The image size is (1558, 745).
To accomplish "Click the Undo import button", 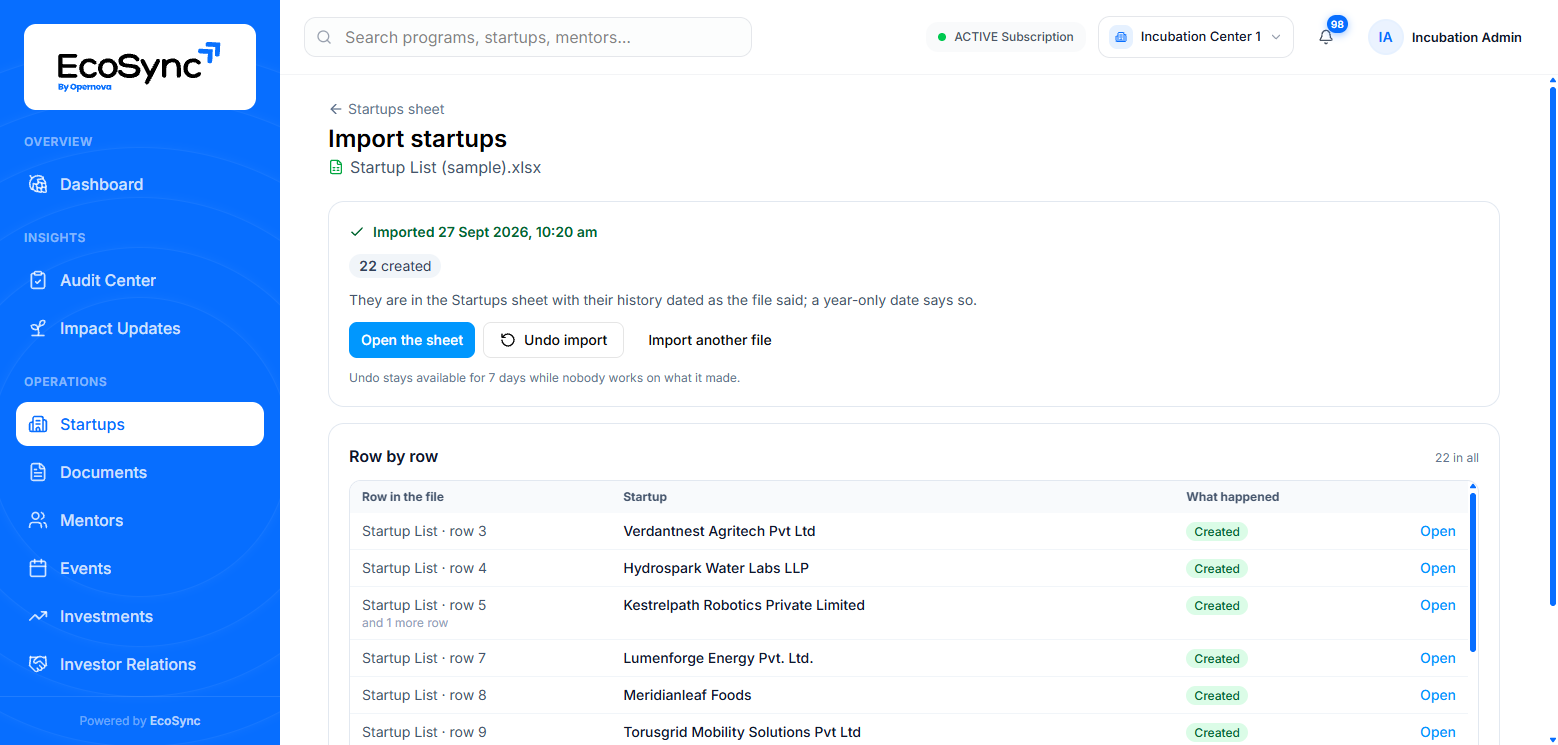I will click(553, 340).
